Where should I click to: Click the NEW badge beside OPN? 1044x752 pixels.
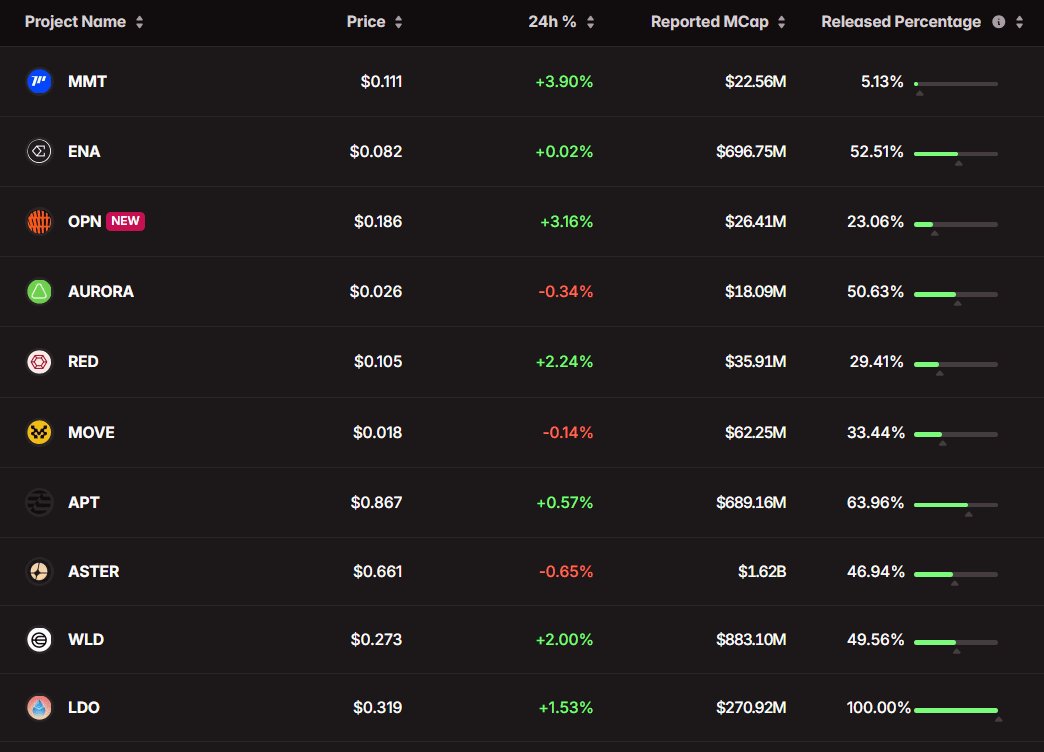pyautogui.click(x=126, y=221)
